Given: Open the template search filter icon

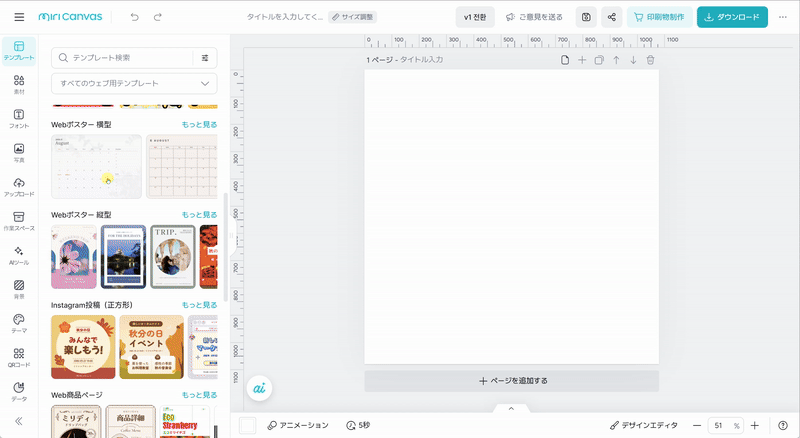Looking at the screenshot, I should coord(205,58).
